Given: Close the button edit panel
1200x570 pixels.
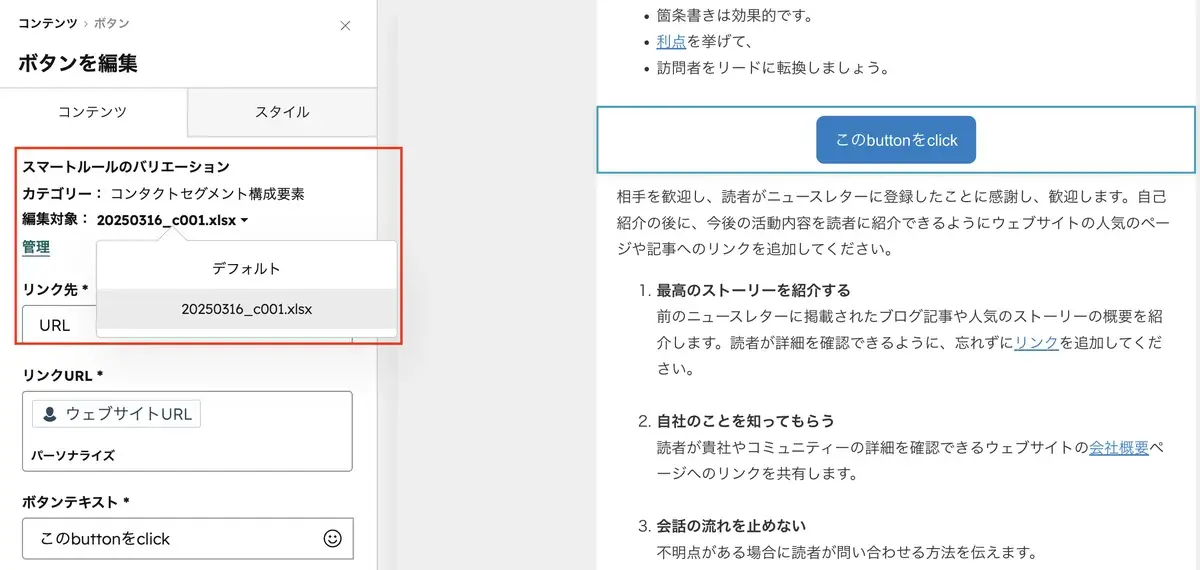Looking at the screenshot, I should tap(345, 26).
